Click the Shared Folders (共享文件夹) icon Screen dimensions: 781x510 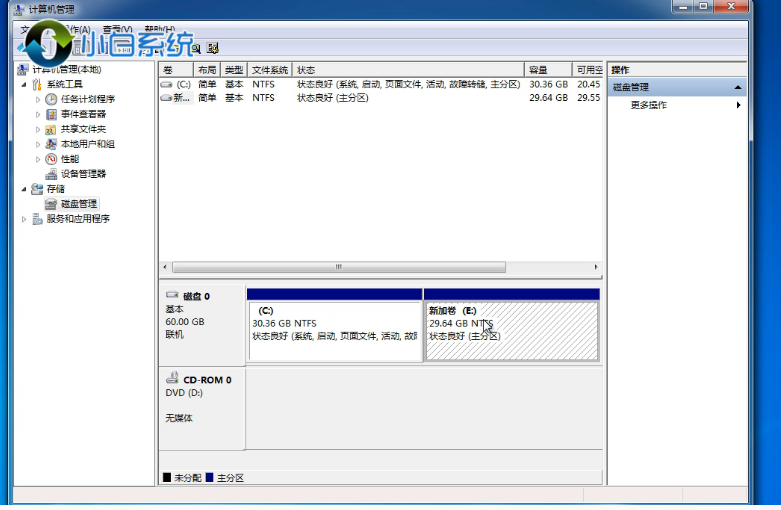[51, 129]
